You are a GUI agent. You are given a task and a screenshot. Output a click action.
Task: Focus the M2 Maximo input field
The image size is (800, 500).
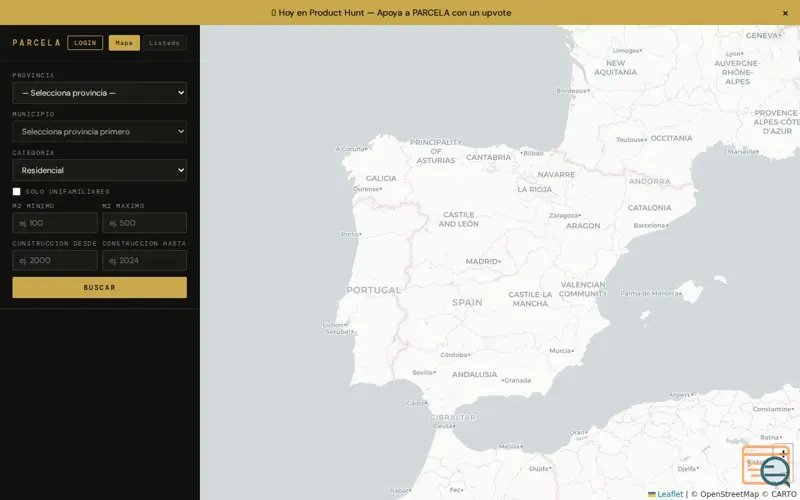point(144,223)
